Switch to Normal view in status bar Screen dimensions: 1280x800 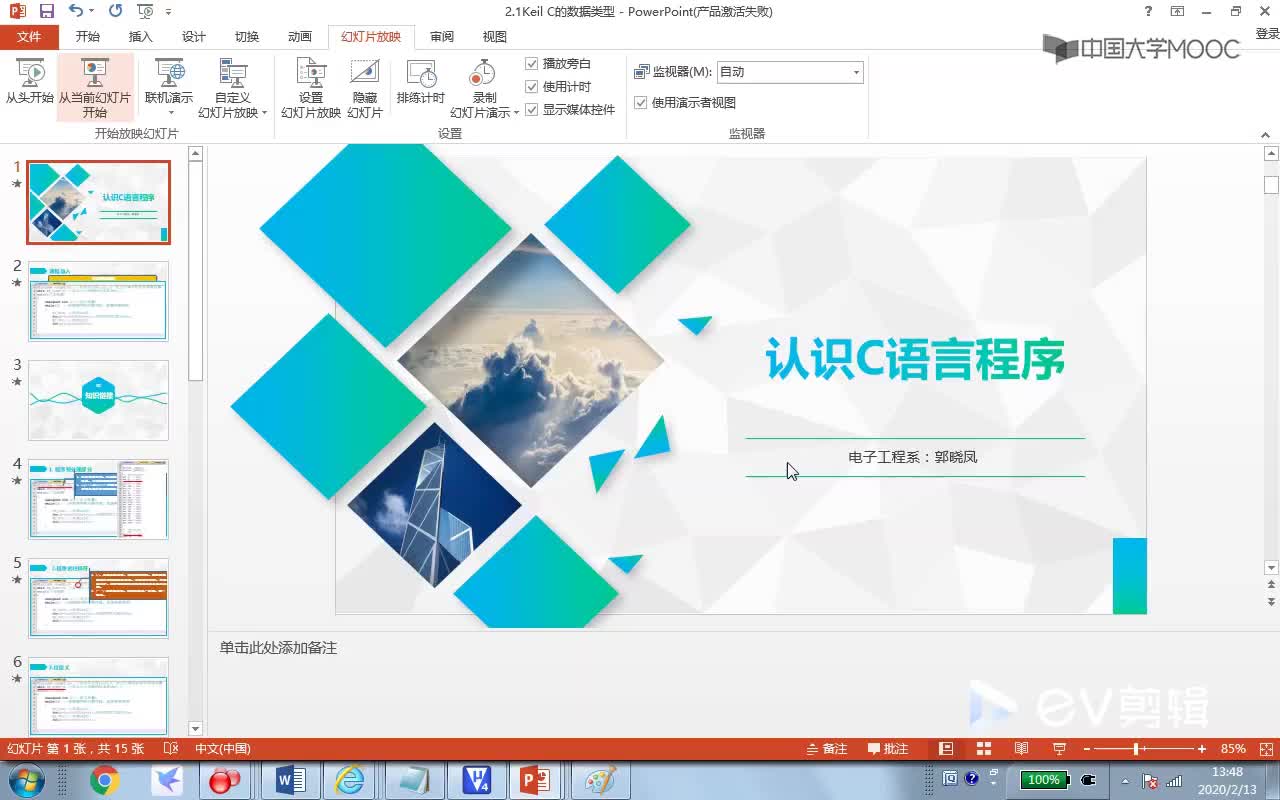pos(946,748)
